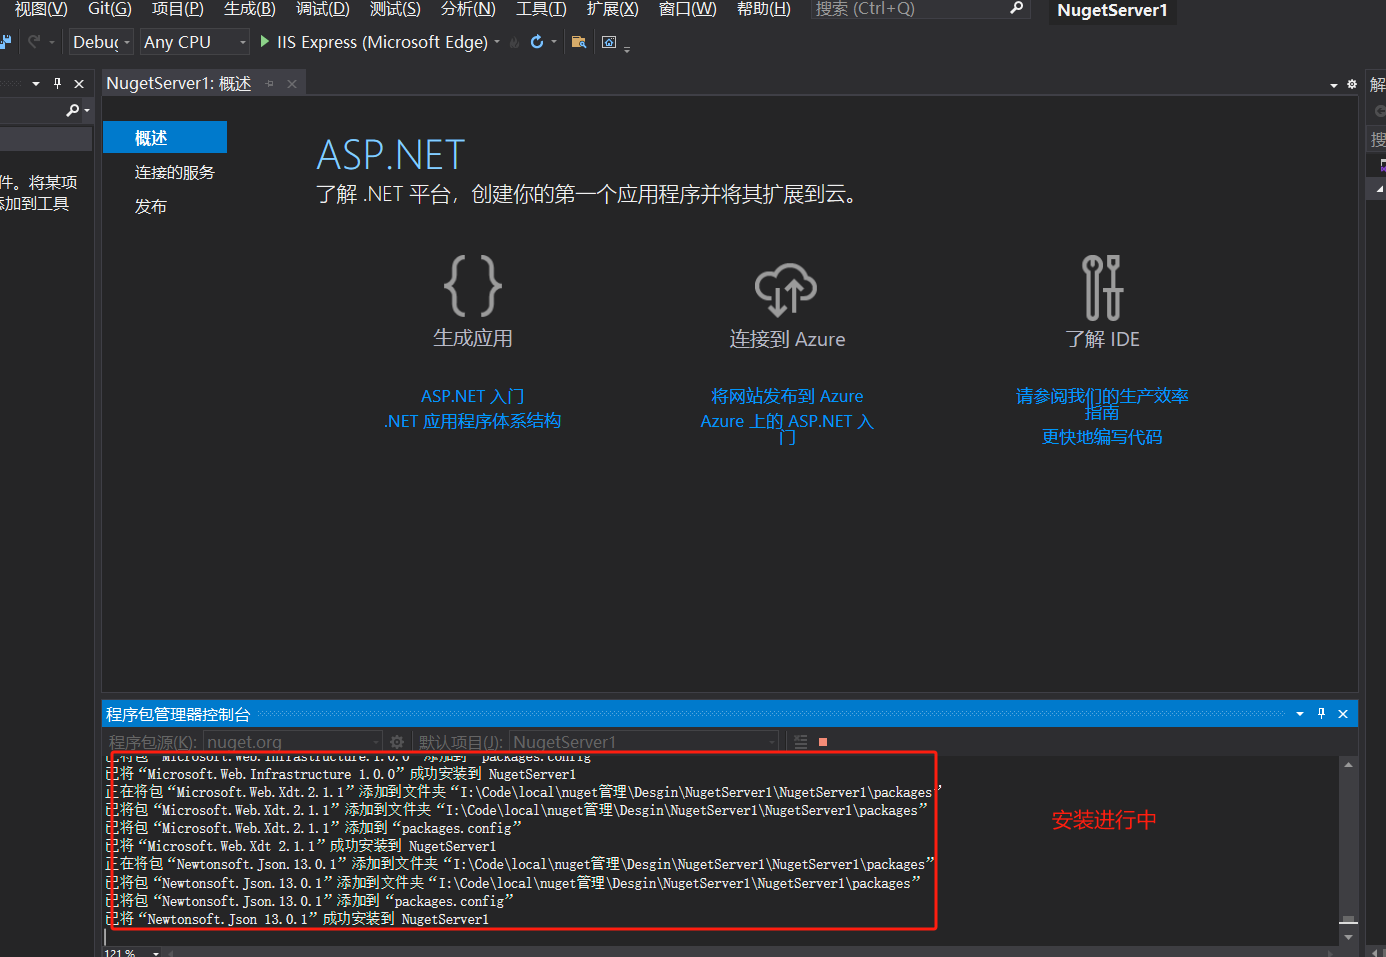1386x957 pixels.
Task: Stop the package installation with red square icon
Action: coord(822,741)
